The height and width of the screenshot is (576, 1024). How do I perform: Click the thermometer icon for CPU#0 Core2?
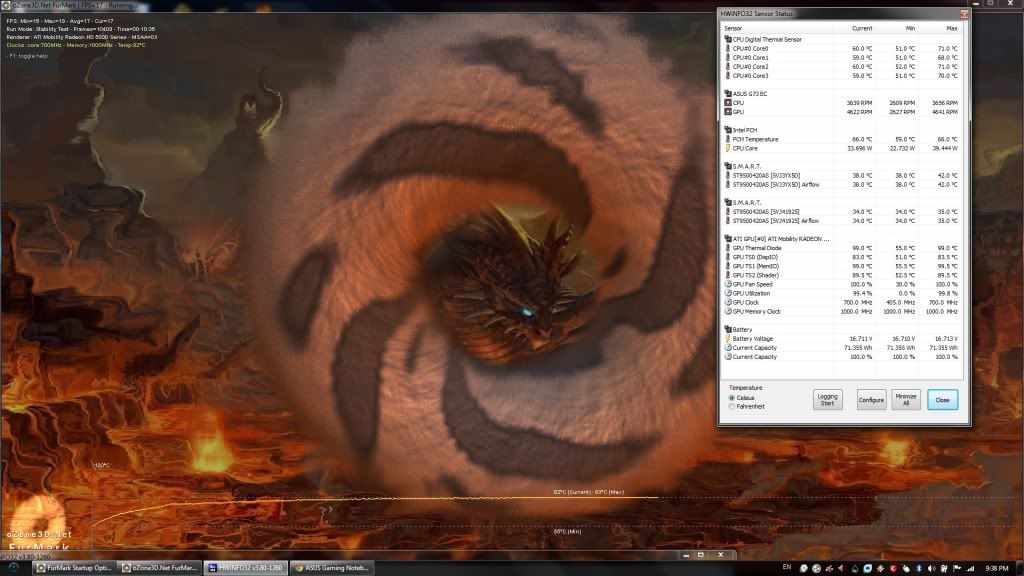click(x=728, y=67)
